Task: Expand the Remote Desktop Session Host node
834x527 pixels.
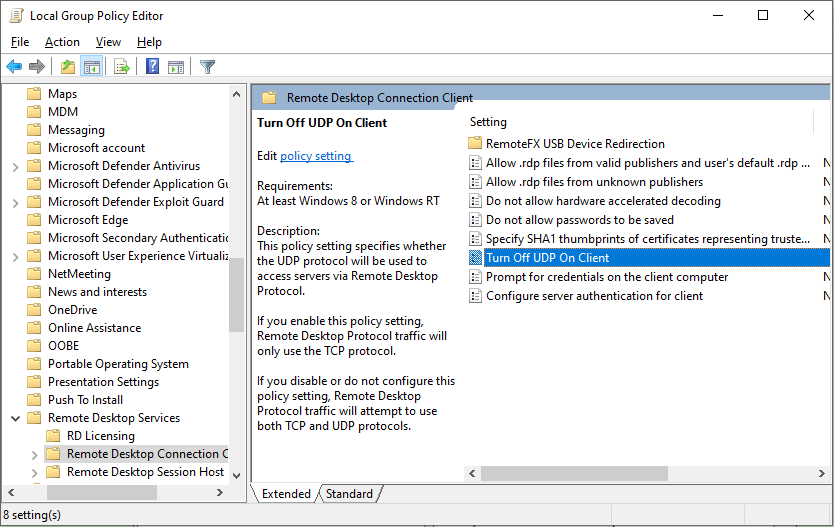Action: pyautogui.click(x=35, y=472)
